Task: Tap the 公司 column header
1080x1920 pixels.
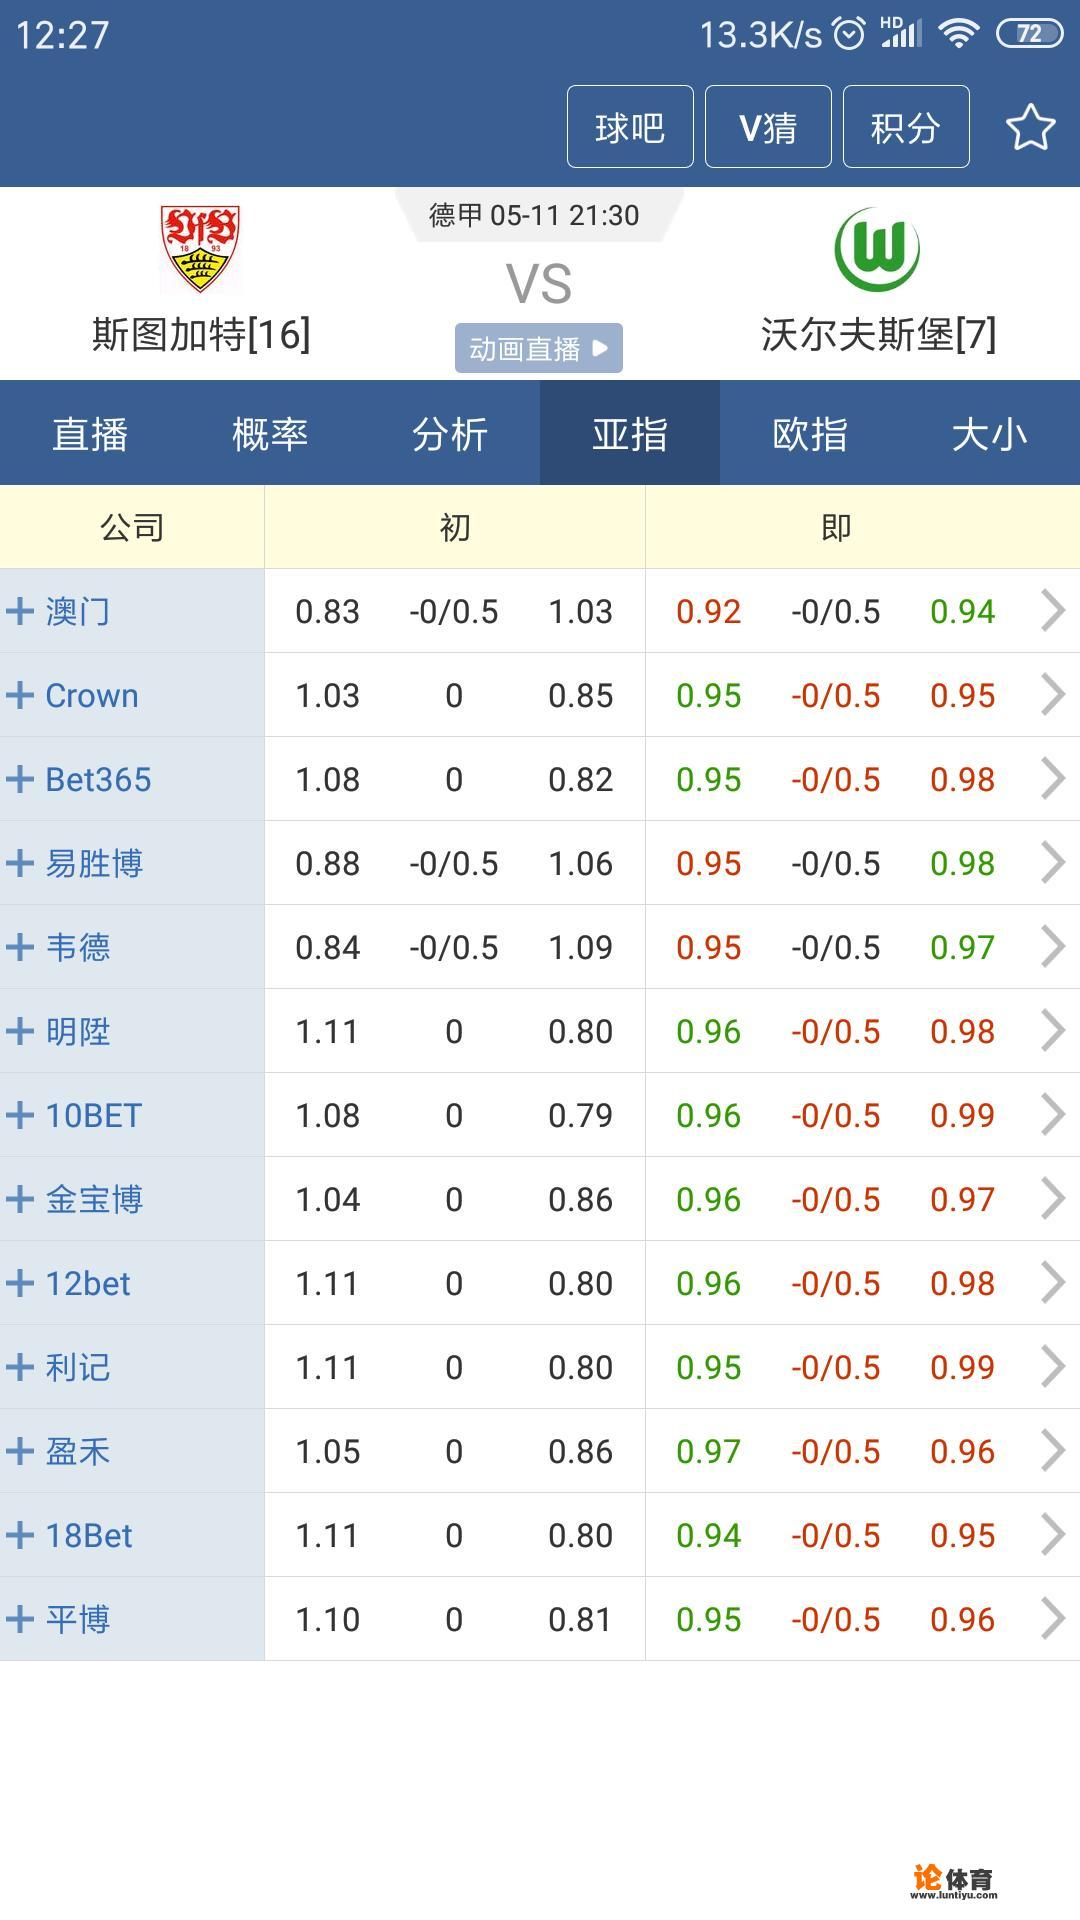Action: click(132, 527)
